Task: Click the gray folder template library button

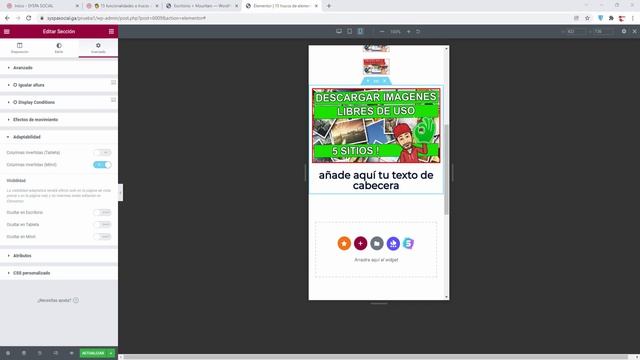Action: [x=377, y=243]
